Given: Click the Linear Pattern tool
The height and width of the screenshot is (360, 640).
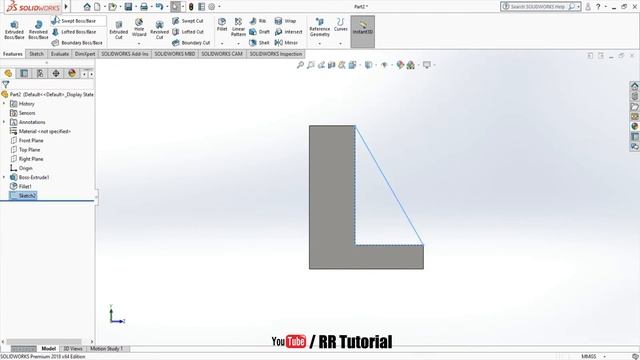Looking at the screenshot, I should [238, 27].
